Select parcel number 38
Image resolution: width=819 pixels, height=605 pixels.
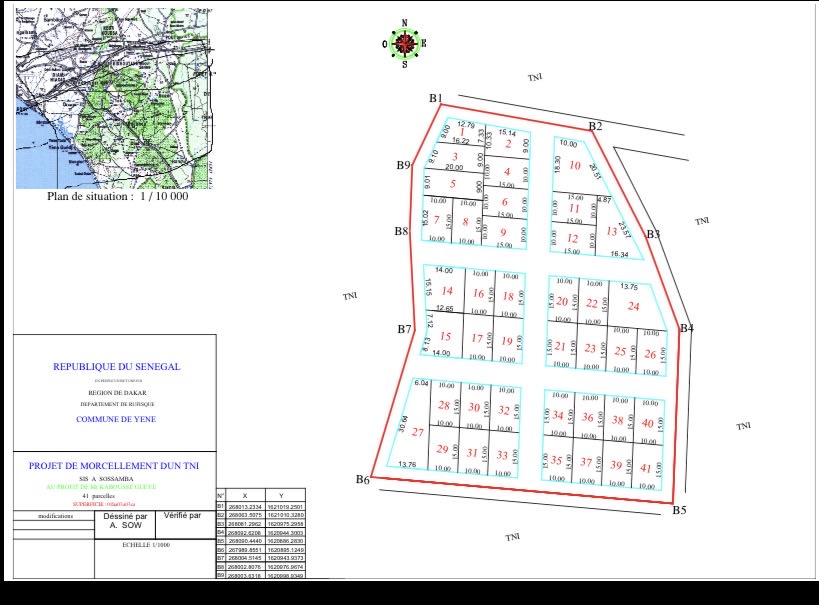(x=617, y=420)
